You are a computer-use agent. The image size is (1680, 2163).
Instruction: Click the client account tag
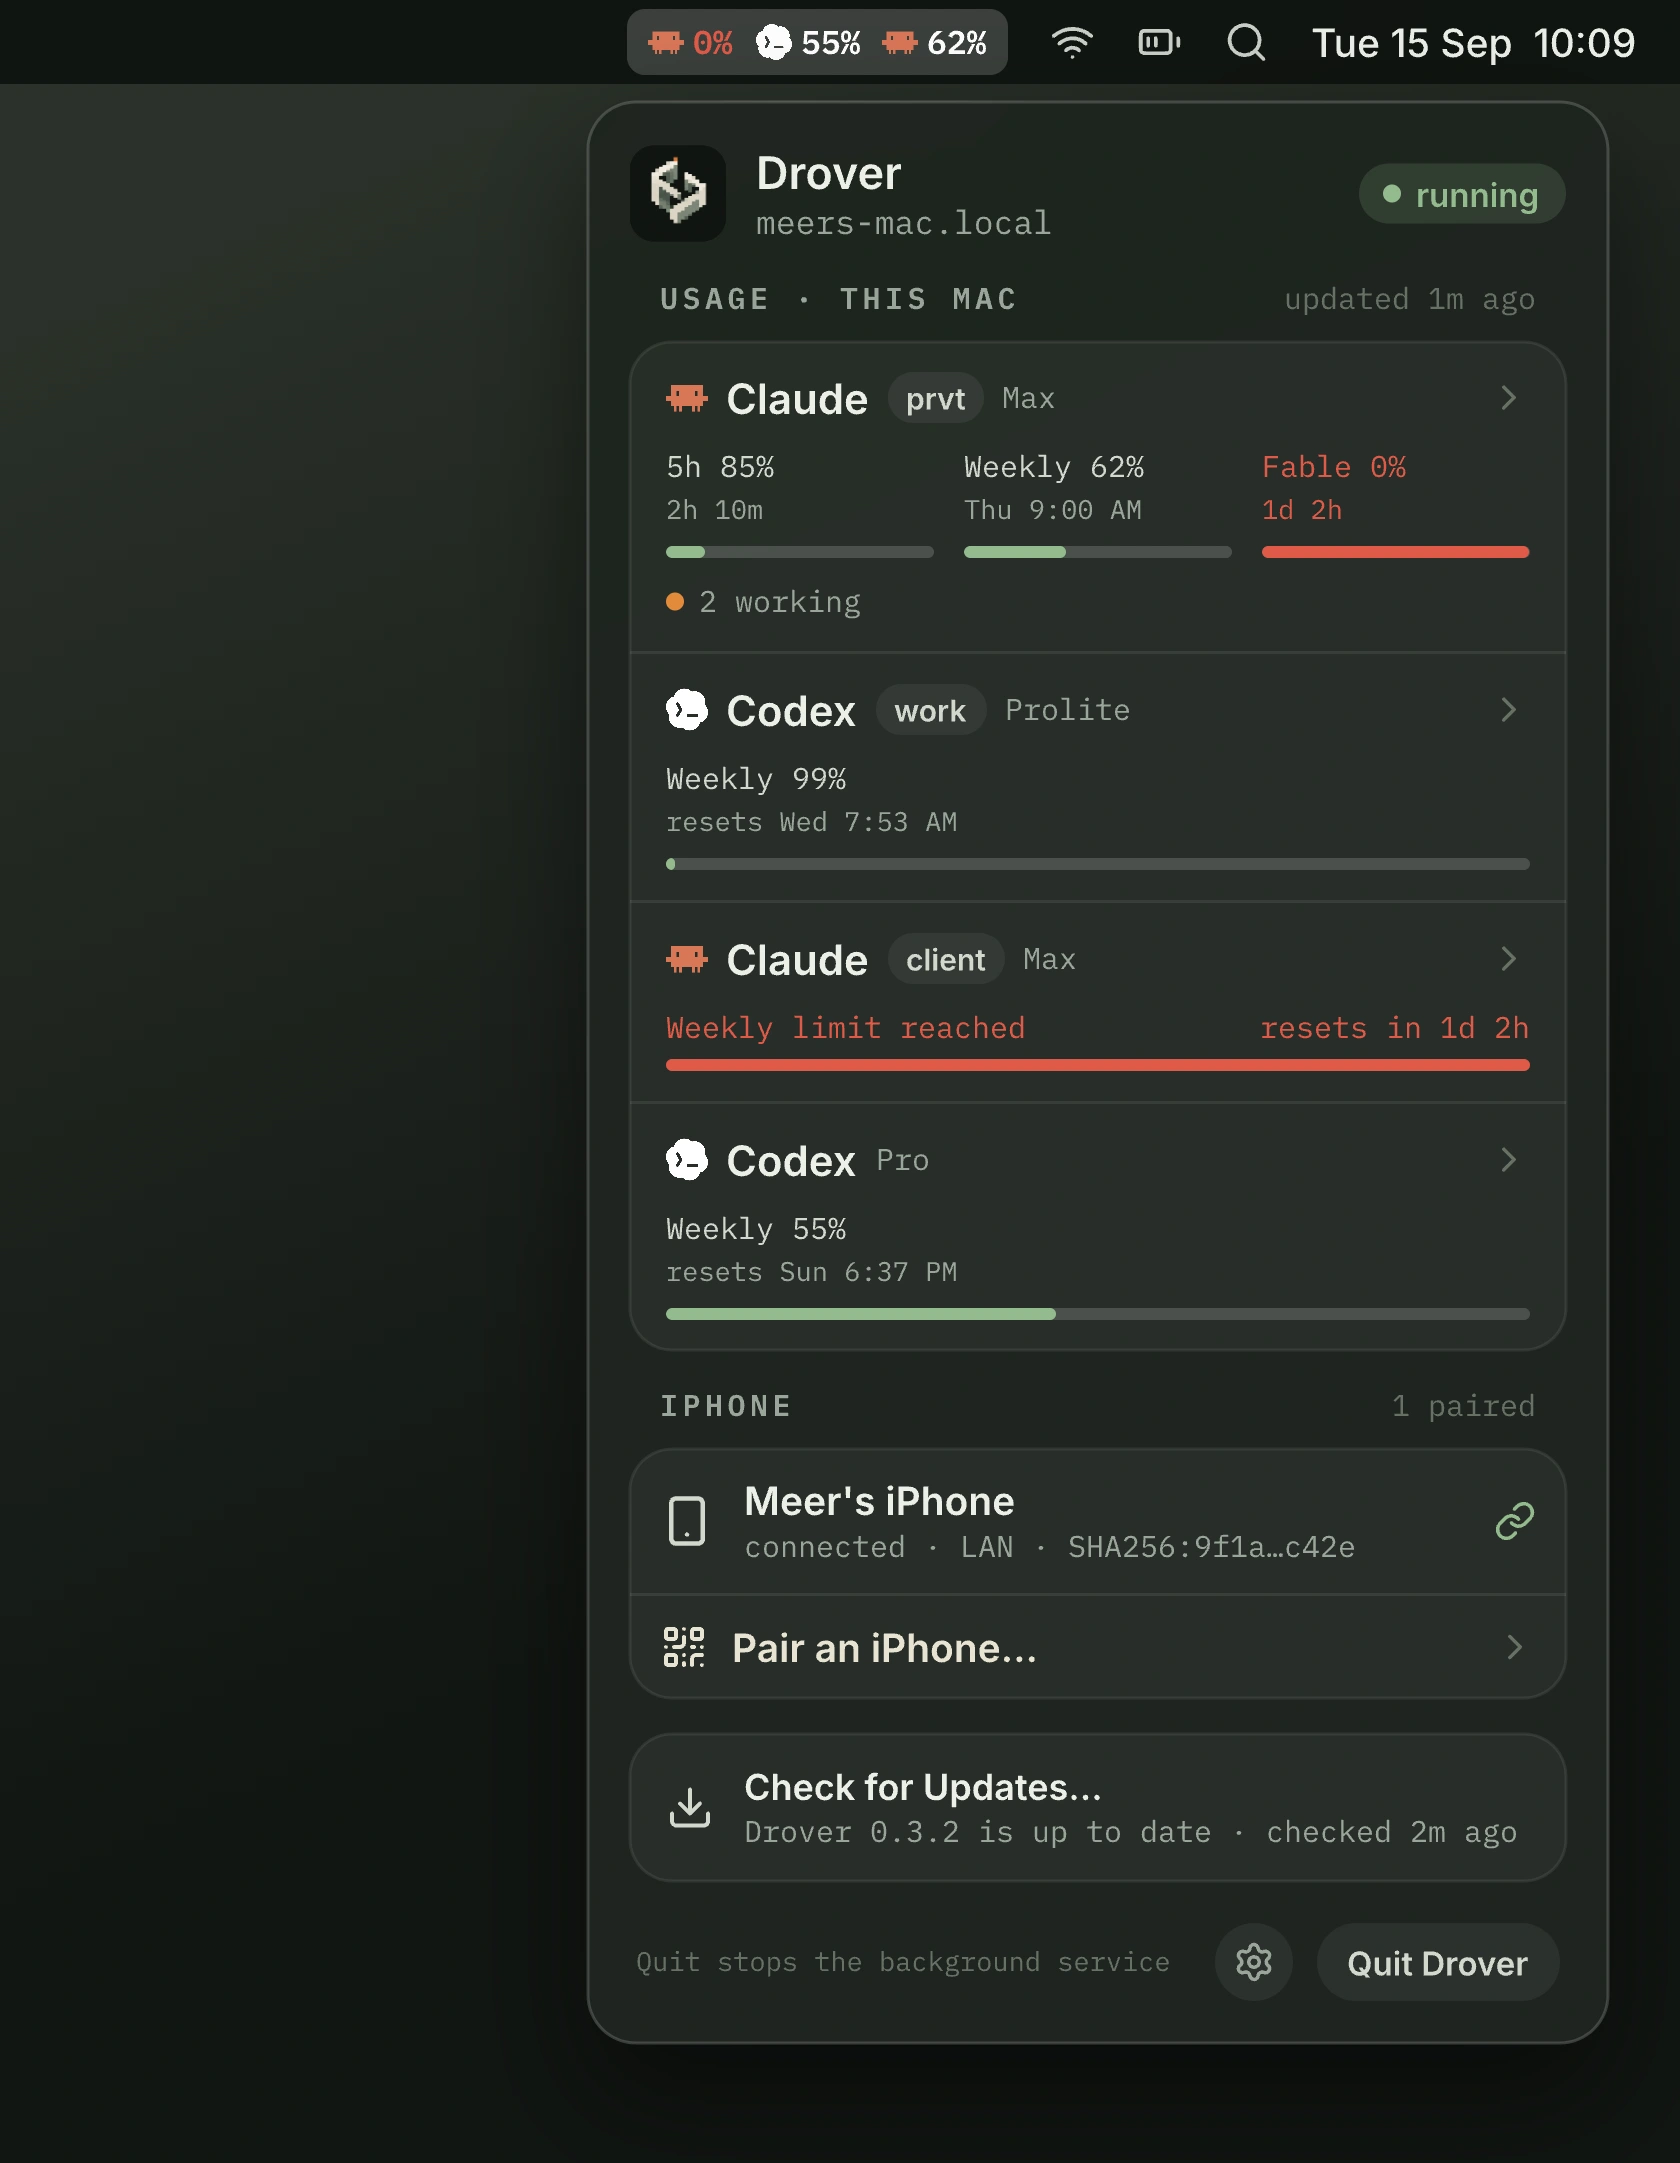(x=945, y=959)
